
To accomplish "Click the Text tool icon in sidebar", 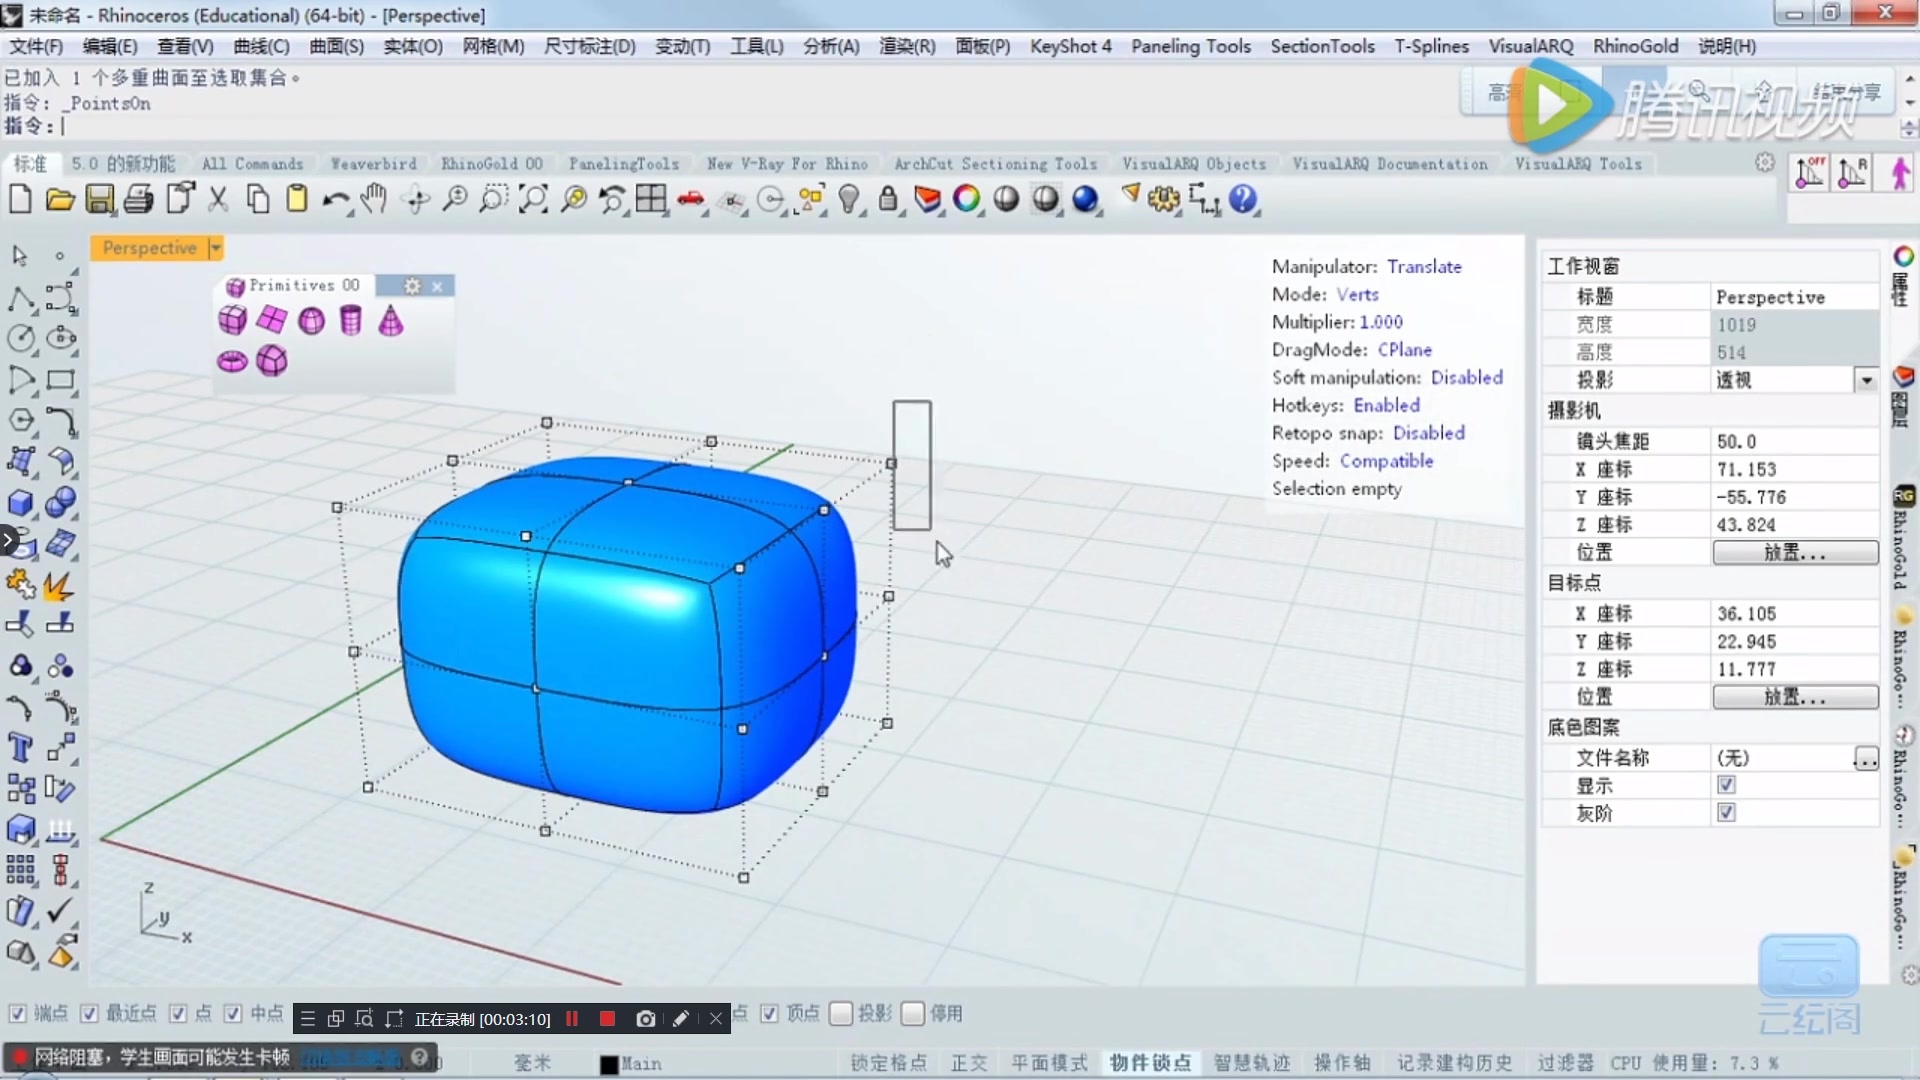I will [x=20, y=748].
